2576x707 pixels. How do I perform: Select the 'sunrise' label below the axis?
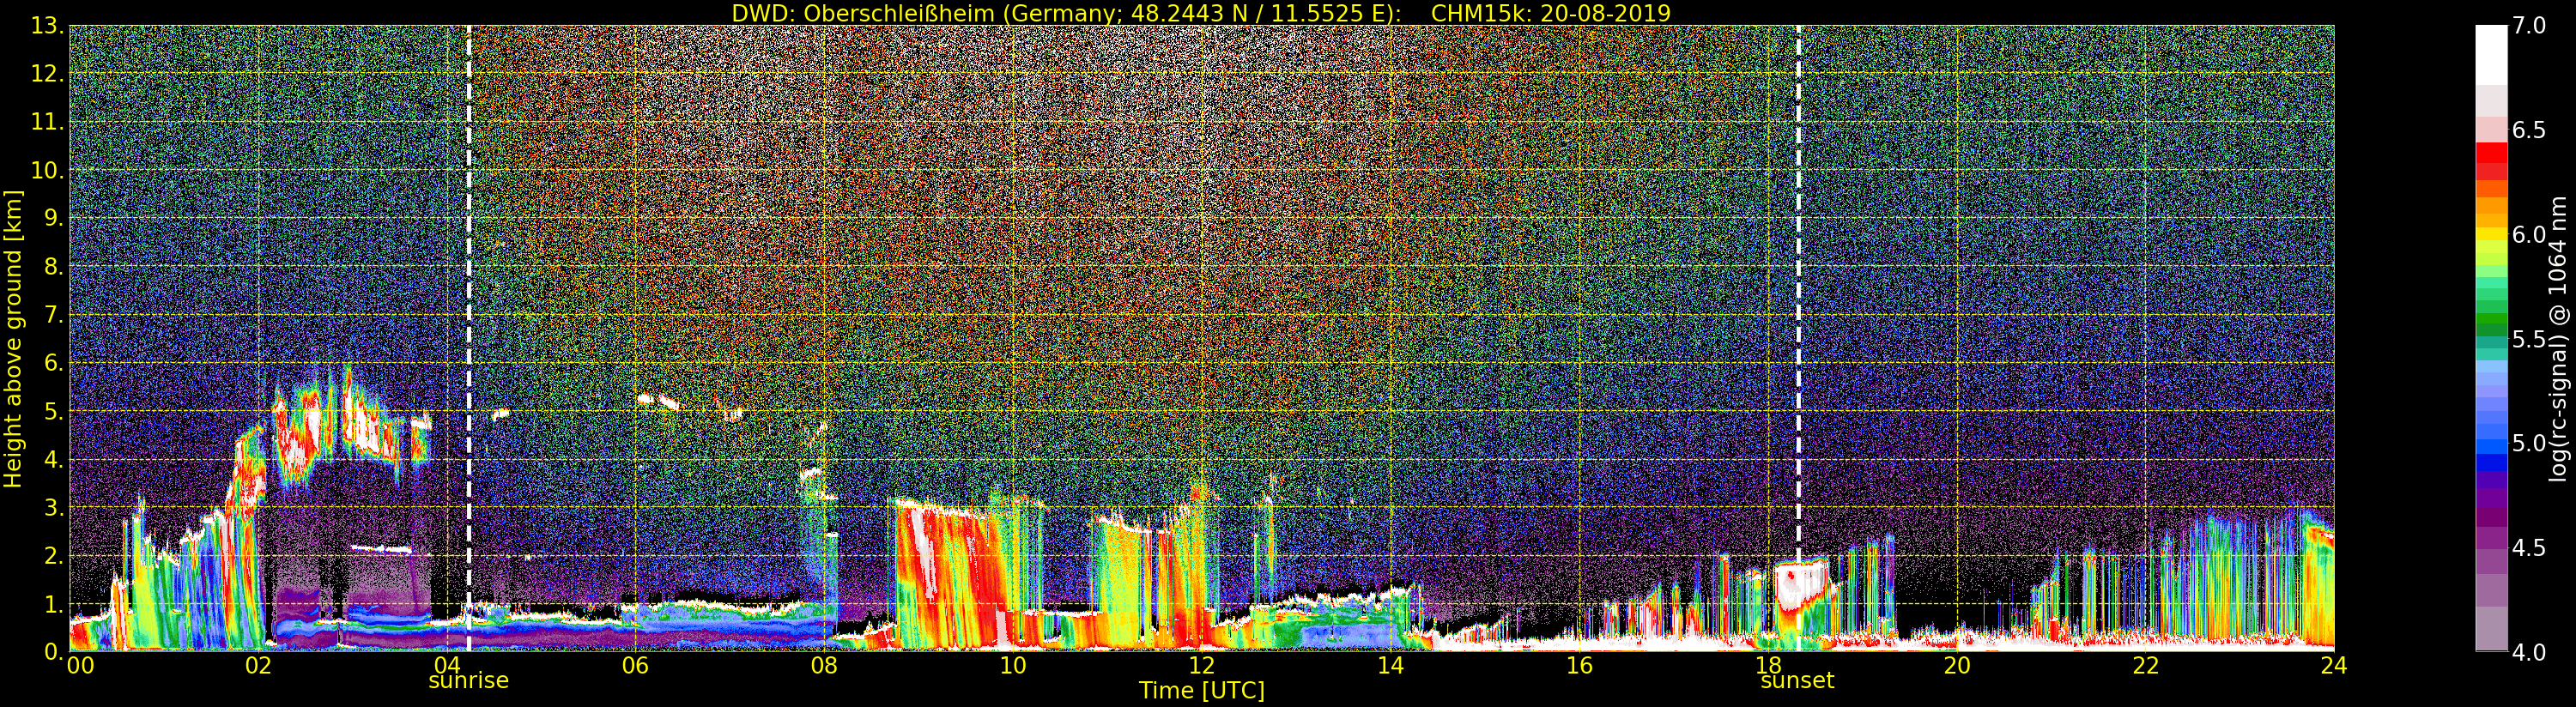(x=468, y=681)
